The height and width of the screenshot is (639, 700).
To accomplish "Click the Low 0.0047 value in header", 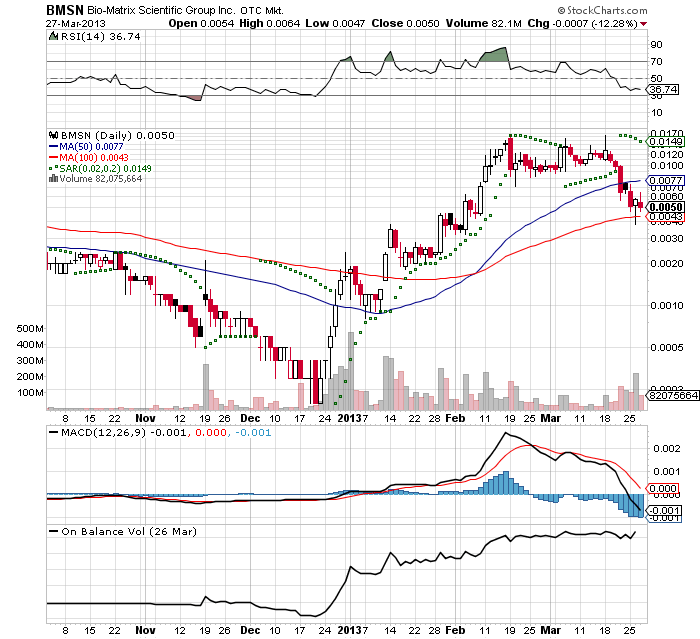I will (335, 23).
